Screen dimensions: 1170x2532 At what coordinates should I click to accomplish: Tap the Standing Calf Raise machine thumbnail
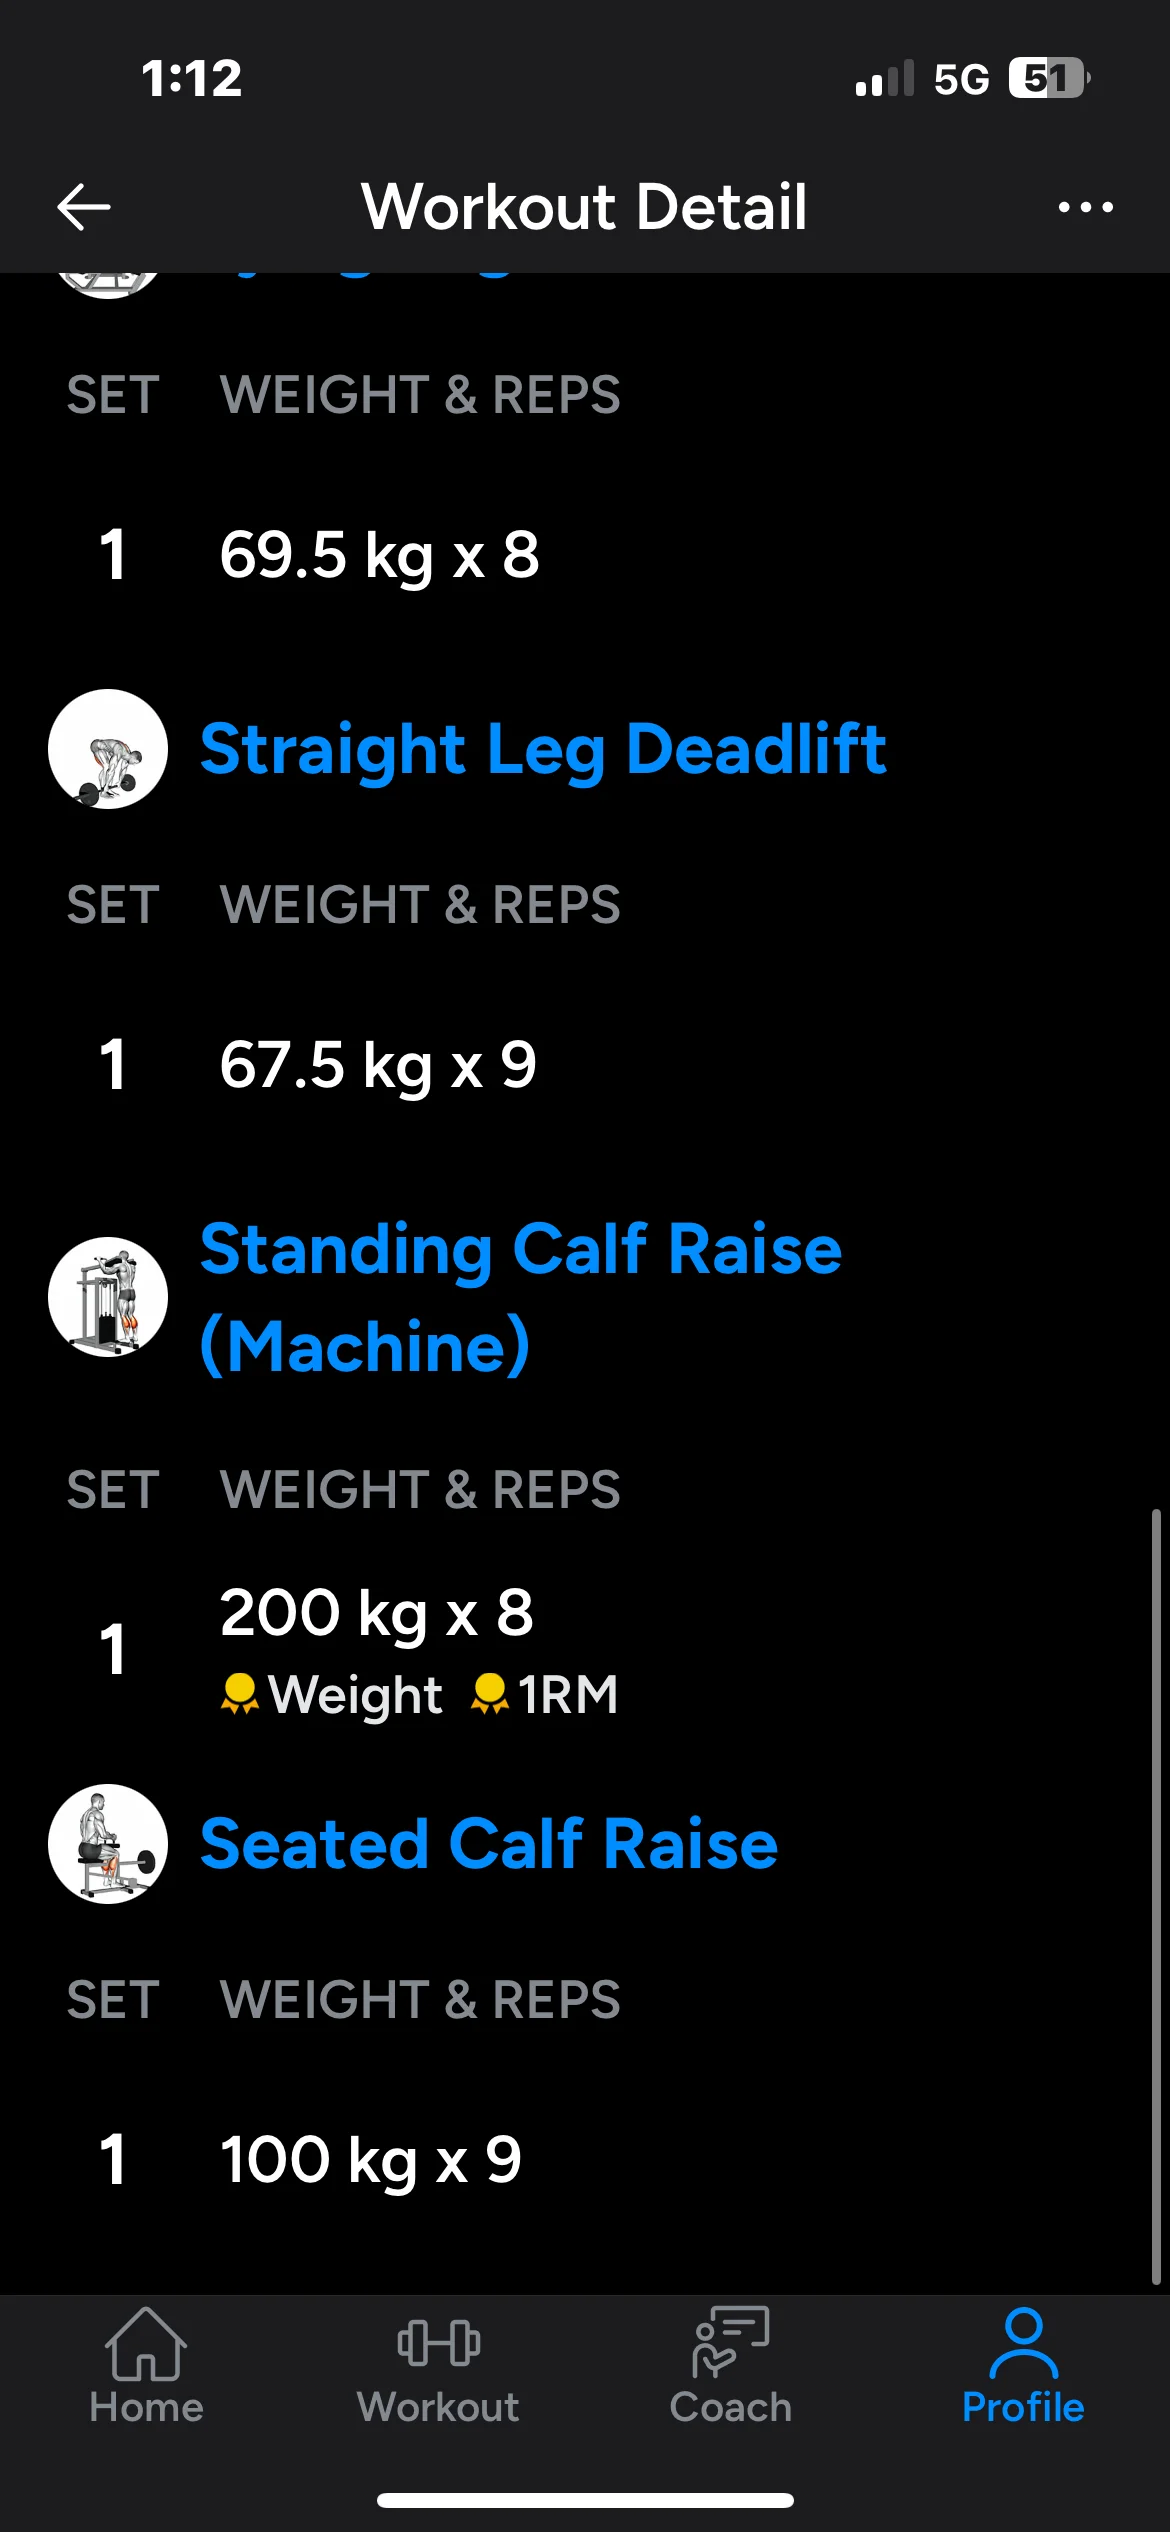point(108,1297)
